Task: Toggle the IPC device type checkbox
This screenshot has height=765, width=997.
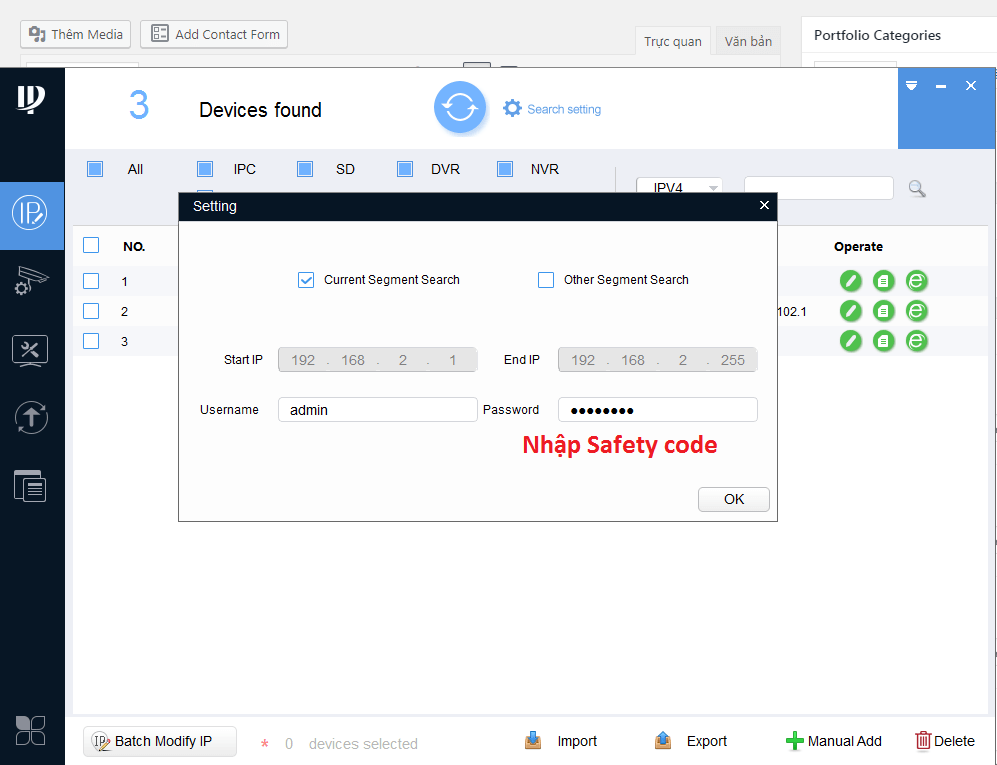Action: [x=205, y=169]
